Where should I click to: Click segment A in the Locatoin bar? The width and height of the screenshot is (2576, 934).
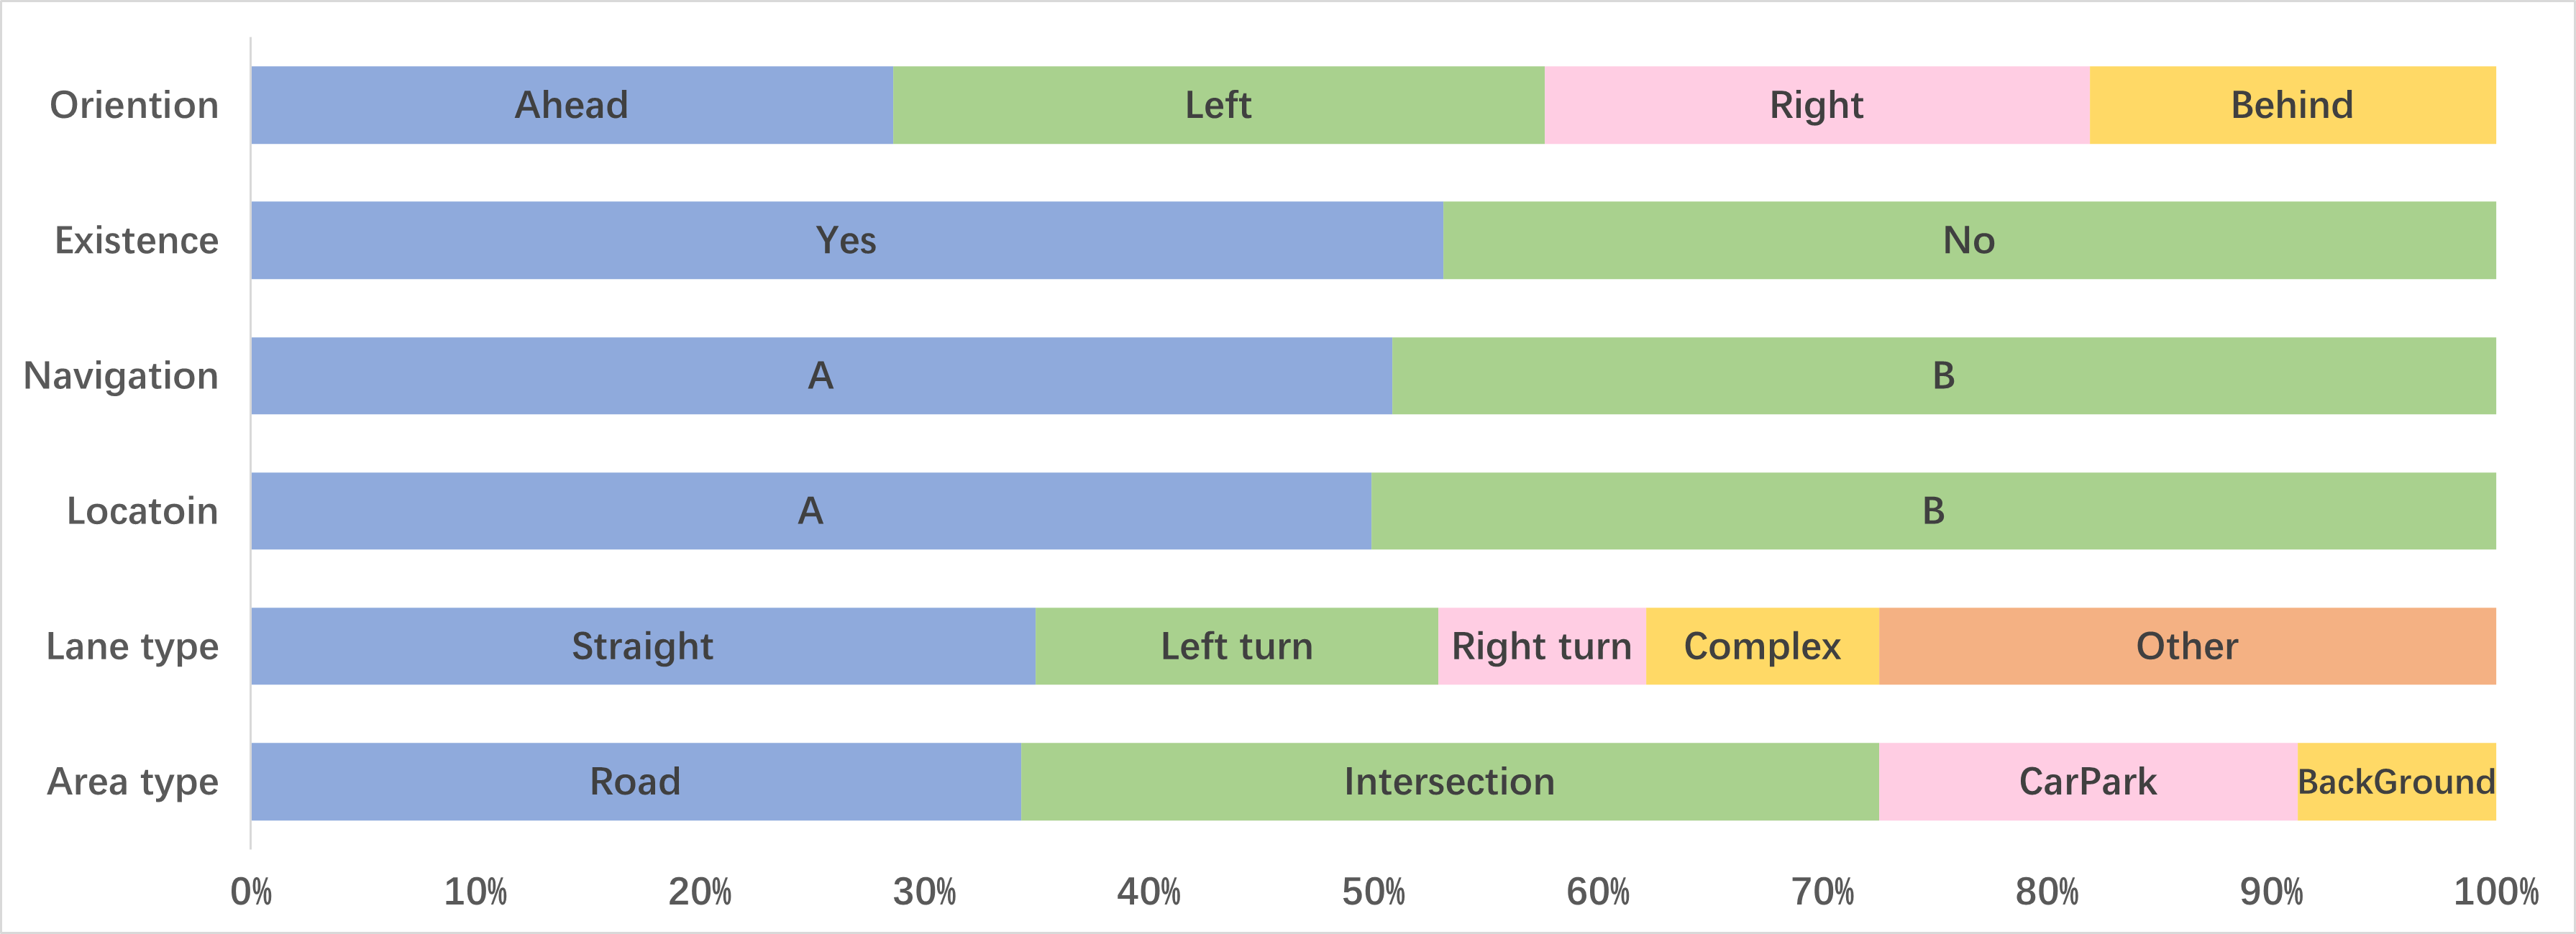tap(810, 511)
